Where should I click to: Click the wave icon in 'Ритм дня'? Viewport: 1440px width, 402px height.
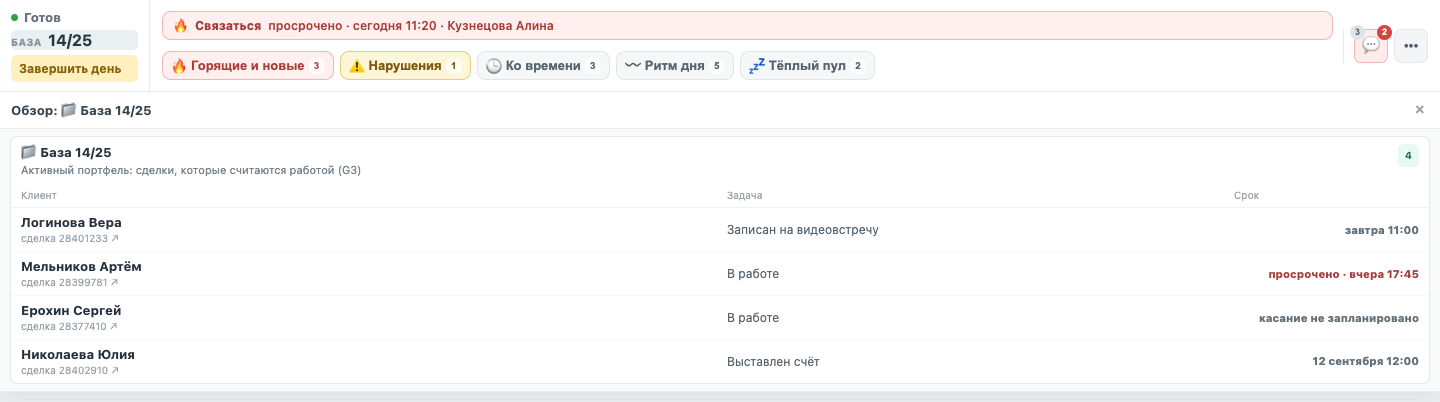tap(633, 66)
